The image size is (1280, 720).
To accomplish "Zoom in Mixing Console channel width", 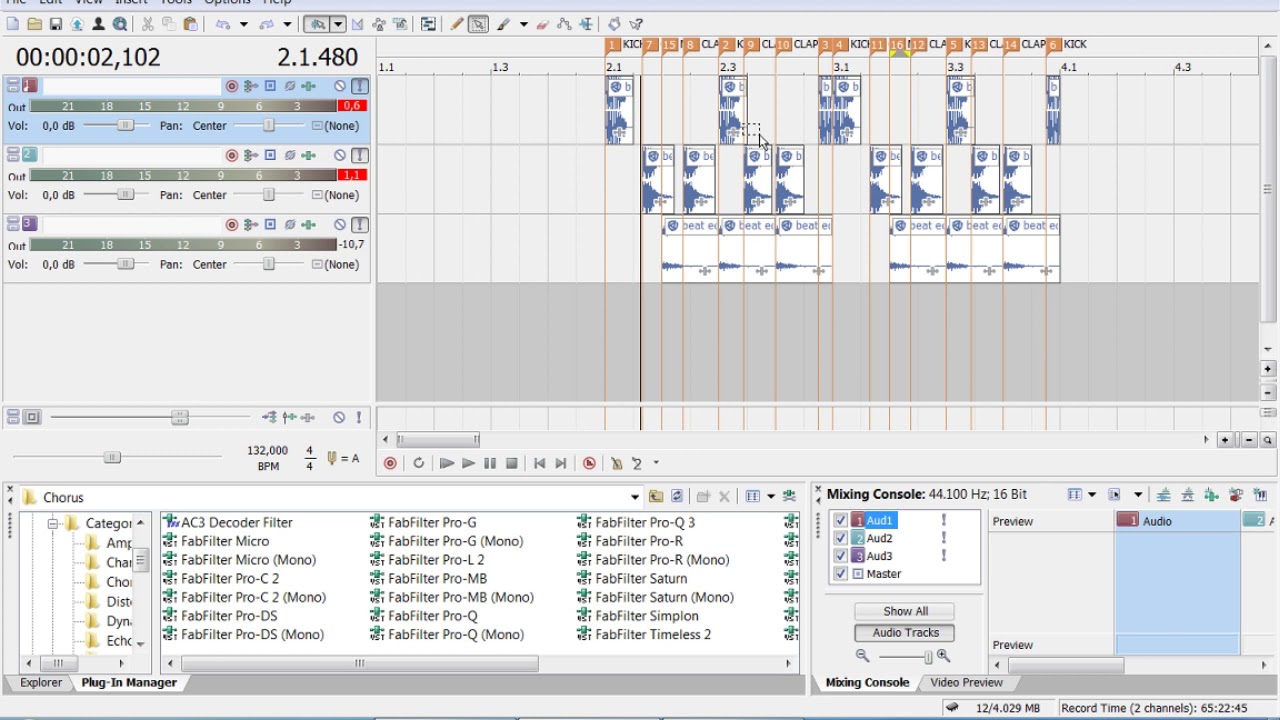I will point(943,657).
